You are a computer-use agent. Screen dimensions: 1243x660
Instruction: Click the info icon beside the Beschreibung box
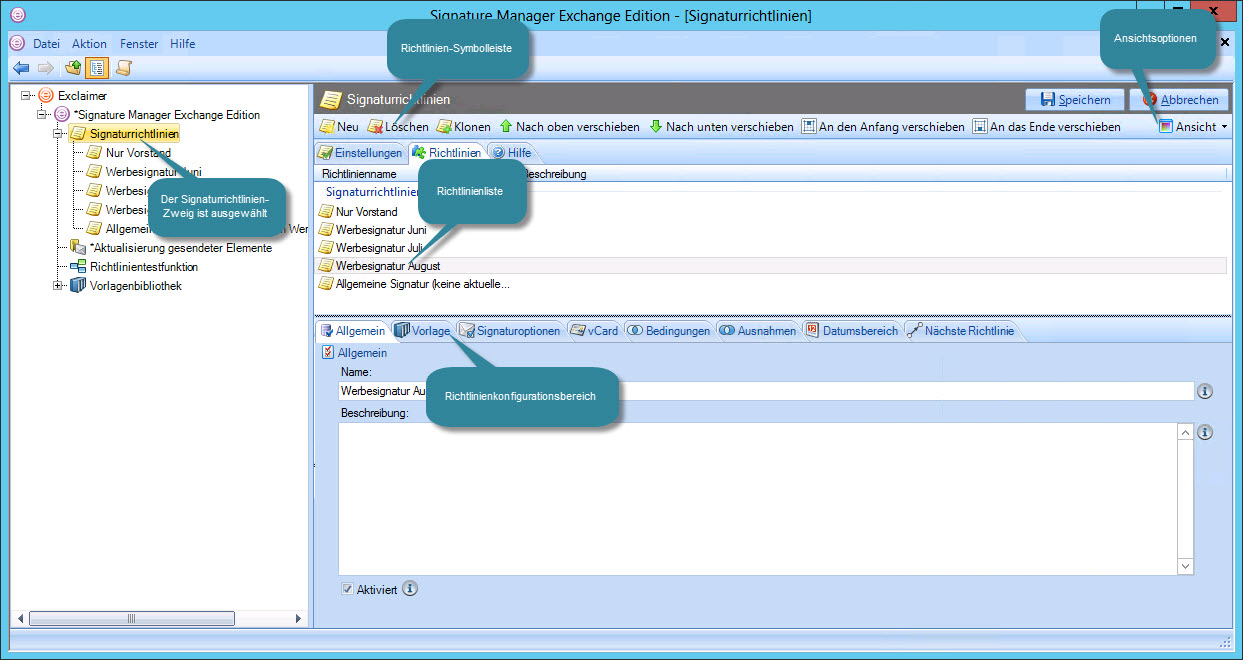(1205, 433)
